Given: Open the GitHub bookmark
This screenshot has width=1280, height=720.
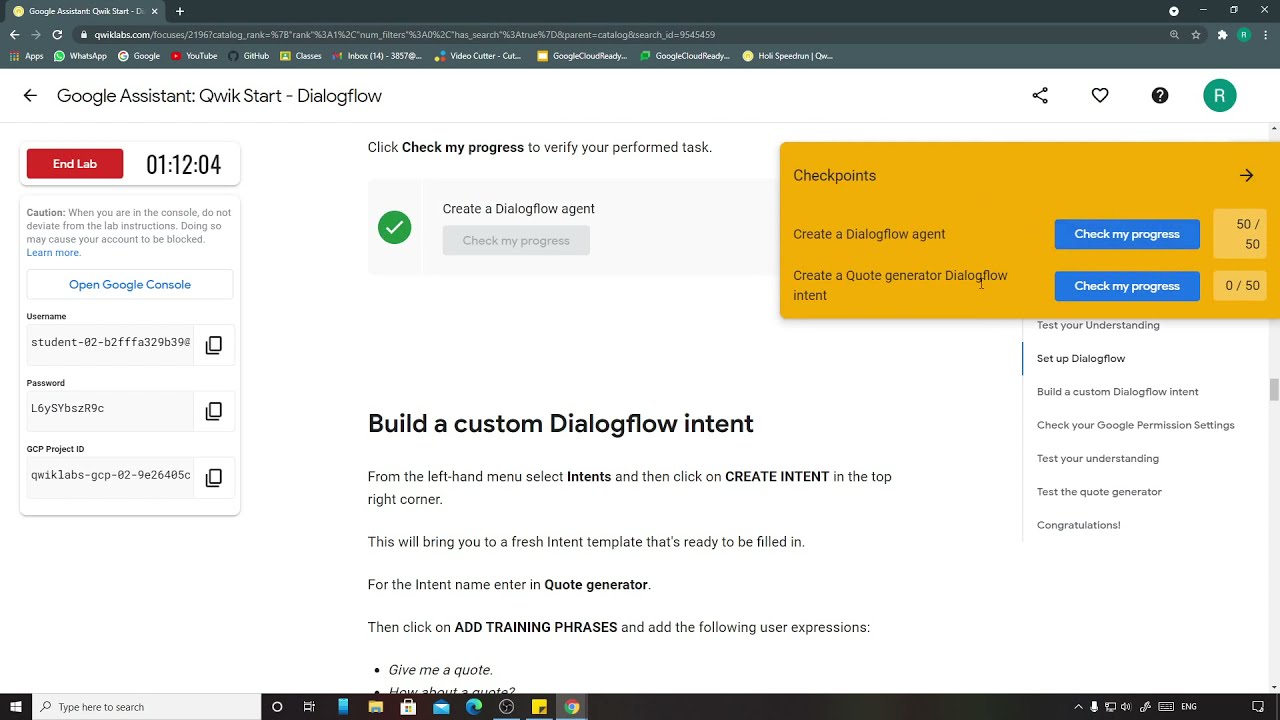Looking at the screenshot, I should click(249, 56).
